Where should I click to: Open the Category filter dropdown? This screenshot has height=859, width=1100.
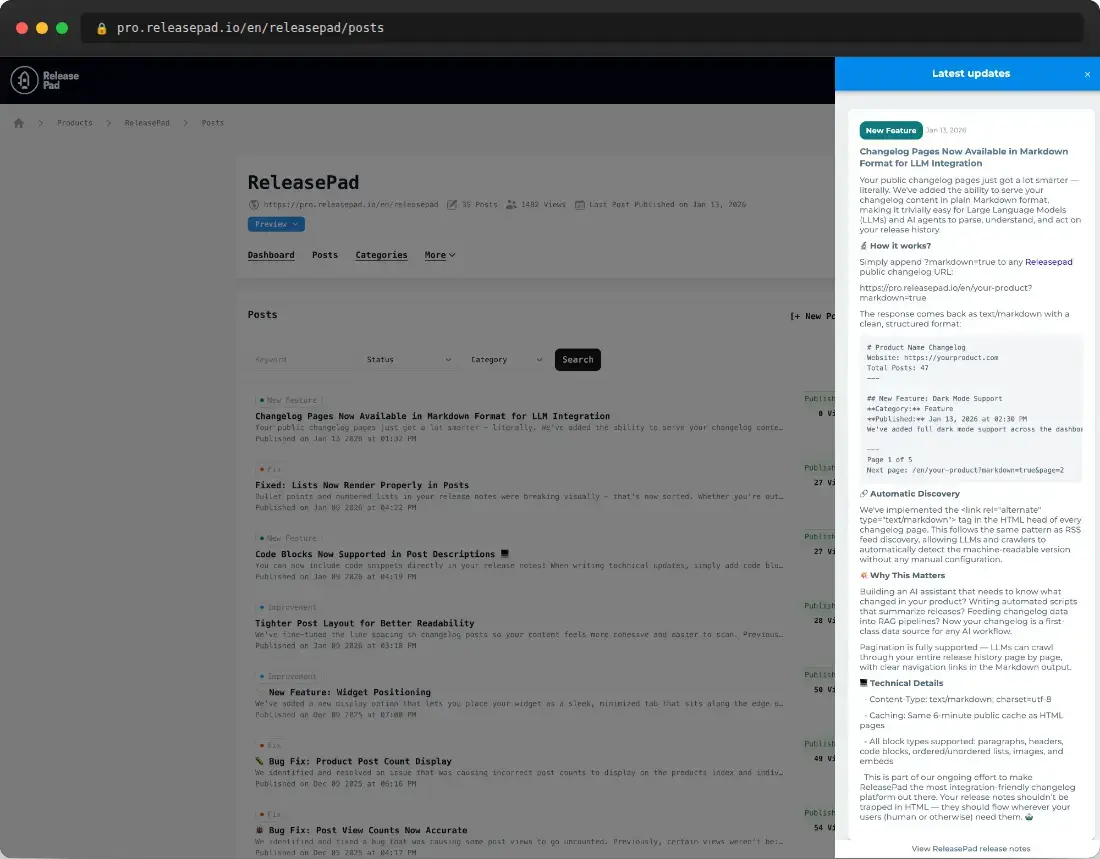[x=507, y=360]
